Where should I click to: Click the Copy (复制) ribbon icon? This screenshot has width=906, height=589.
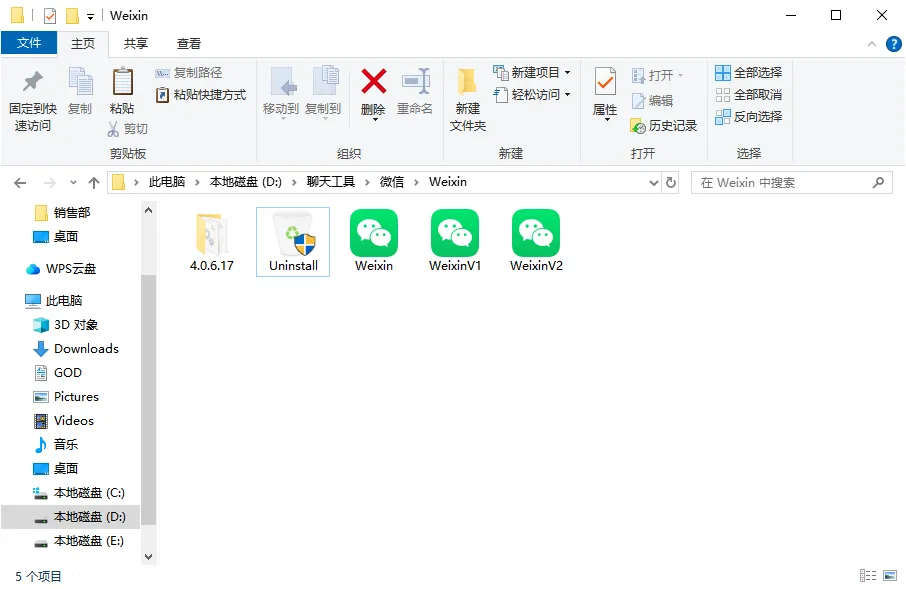tap(80, 82)
